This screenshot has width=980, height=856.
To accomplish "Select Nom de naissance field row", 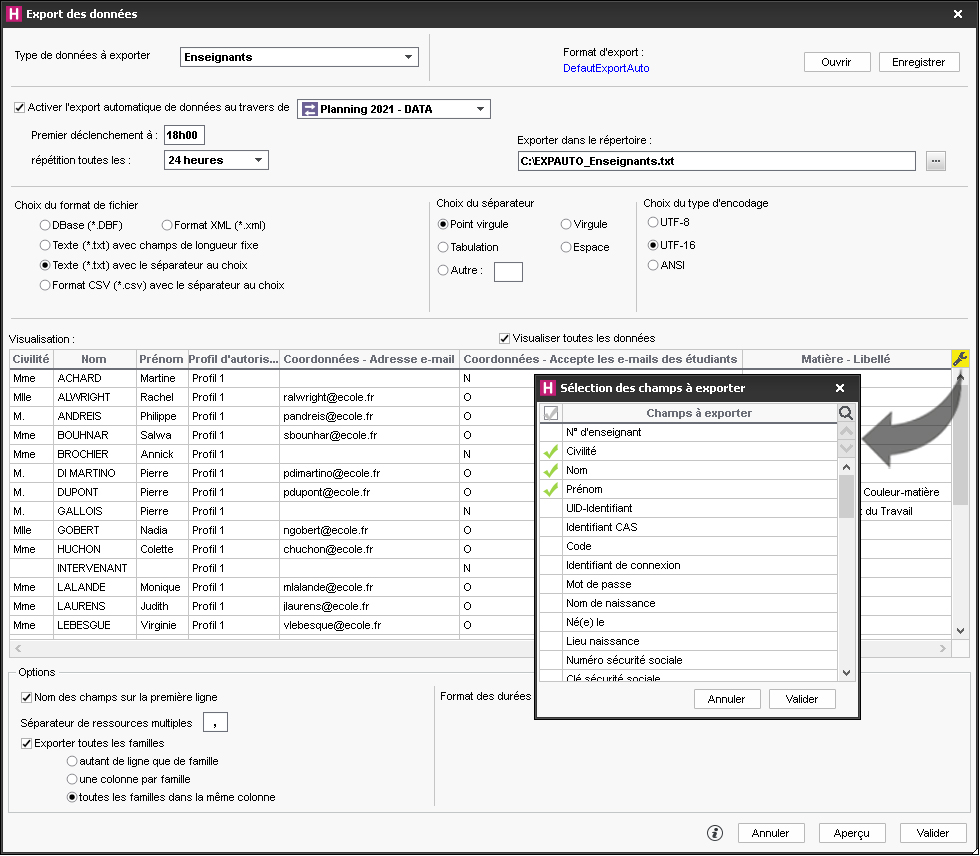I will pyautogui.click(x=688, y=604).
